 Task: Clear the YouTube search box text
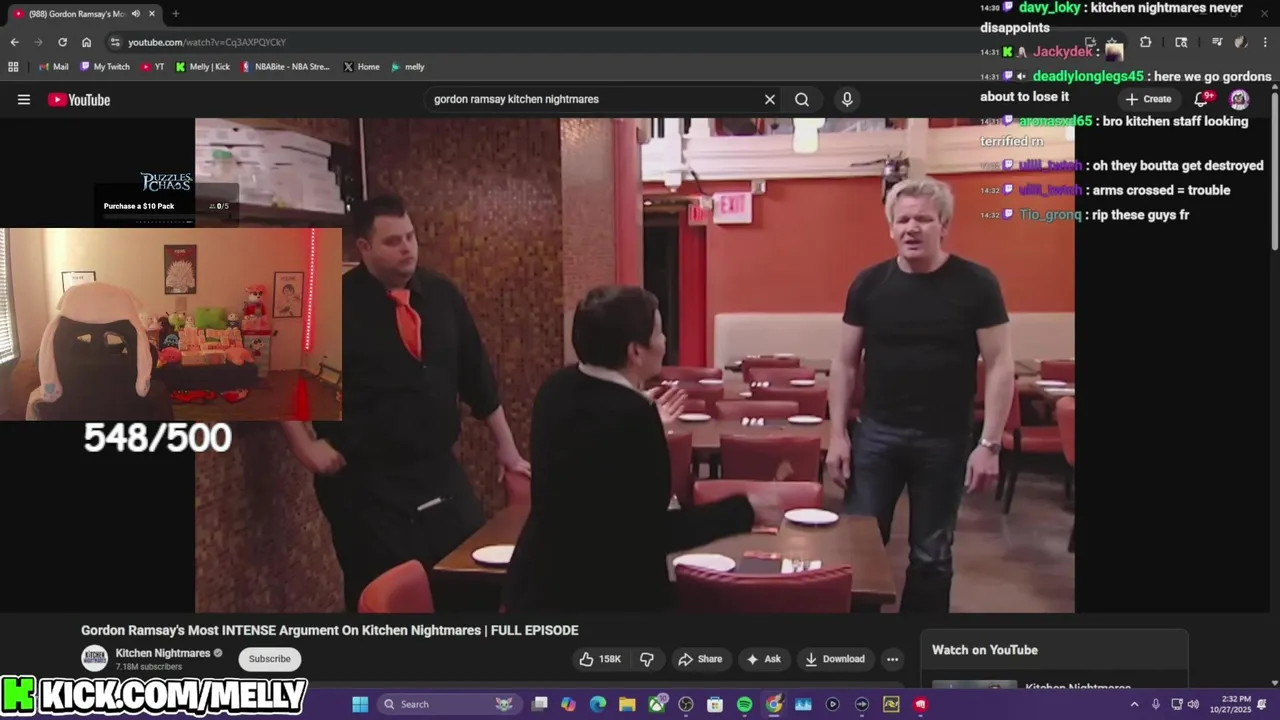769,99
